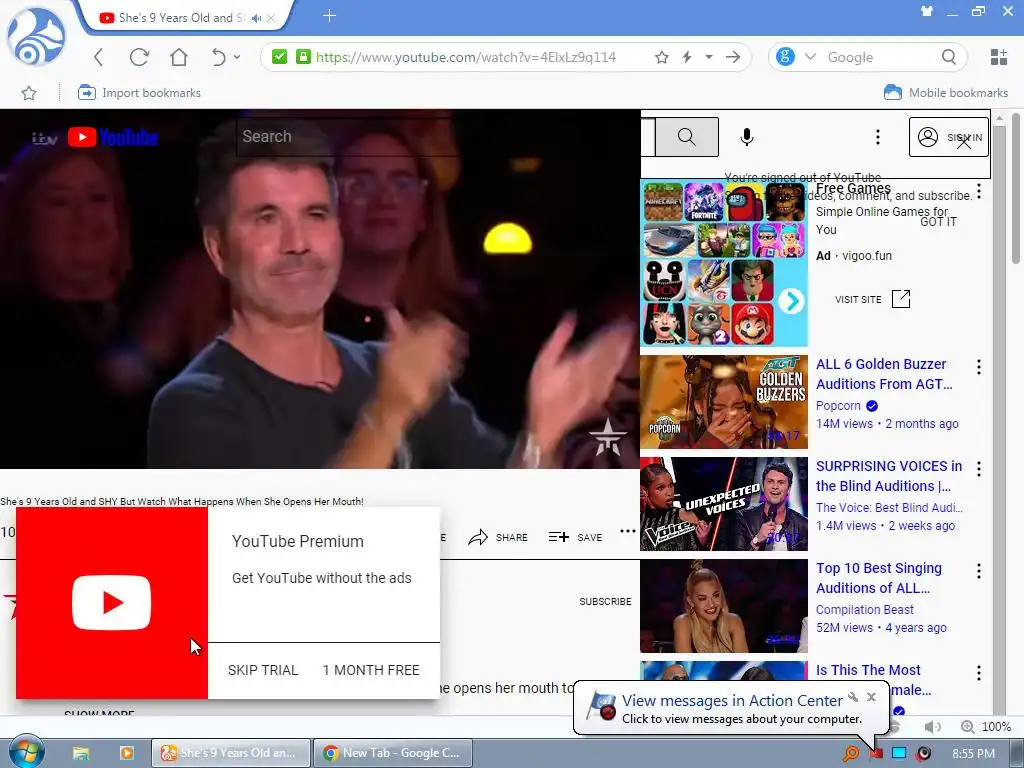Open the media player taskbar icon

click(x=127, y=753)
